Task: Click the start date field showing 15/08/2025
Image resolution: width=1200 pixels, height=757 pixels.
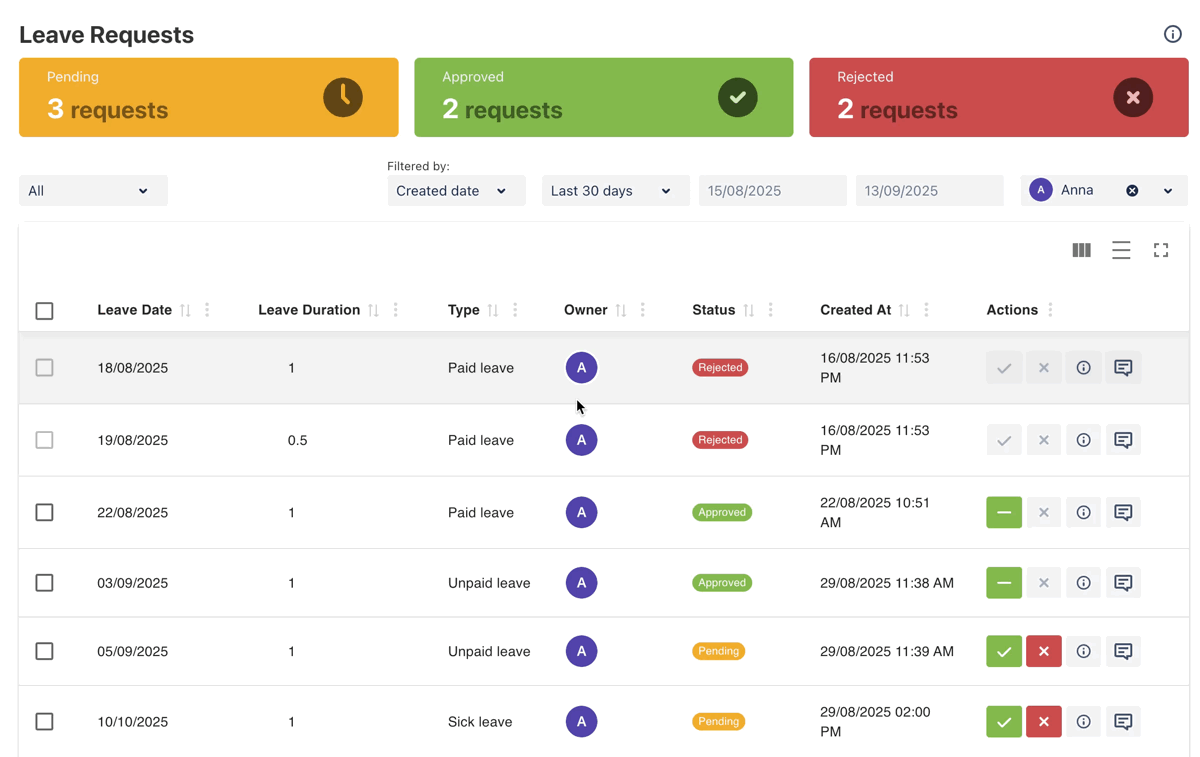Action: pyautogui.click(x=772, y=190)
